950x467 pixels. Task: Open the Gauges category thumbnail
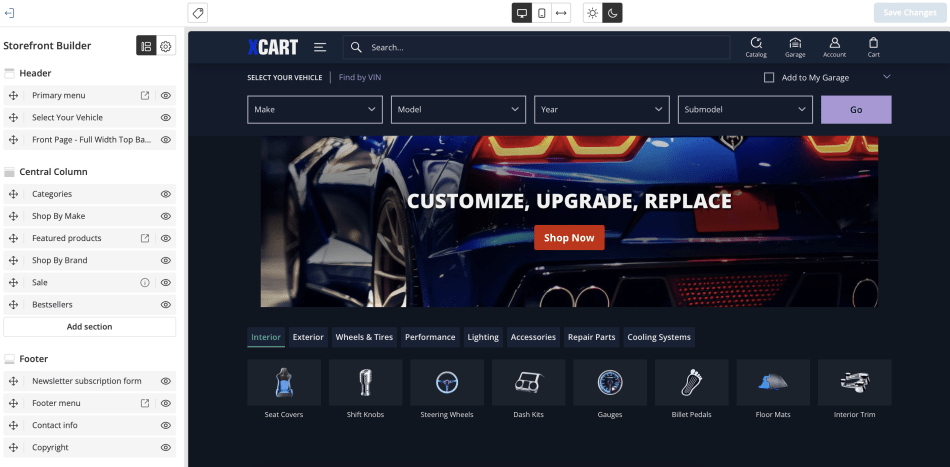click(610, 382)
